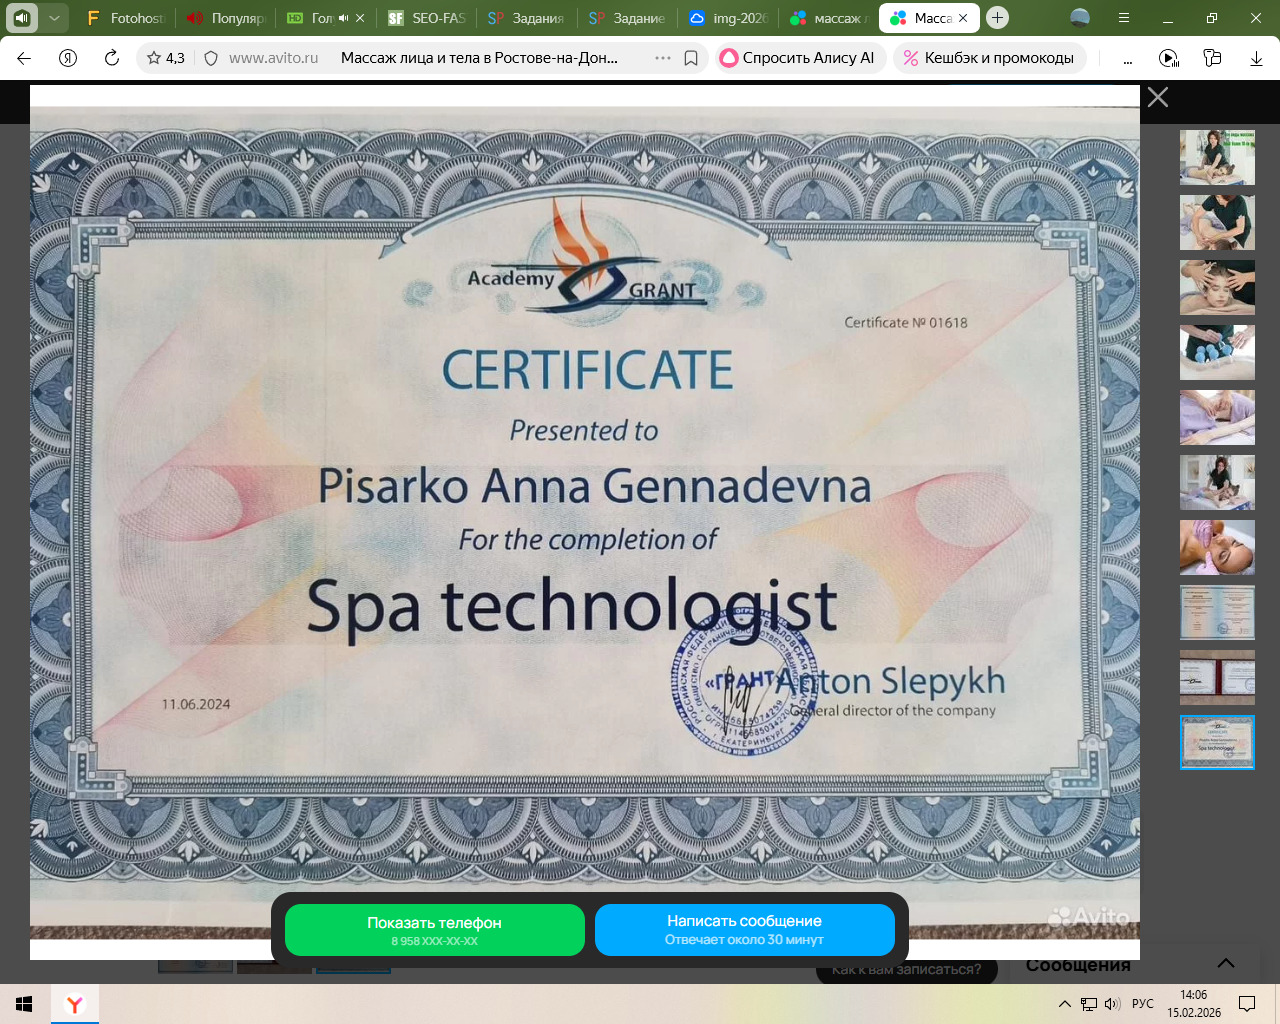Open the browser hamburger menu
The height and width of the screenshot is (1024, 1280).
pyautogui.click(x=1124, y=18)
